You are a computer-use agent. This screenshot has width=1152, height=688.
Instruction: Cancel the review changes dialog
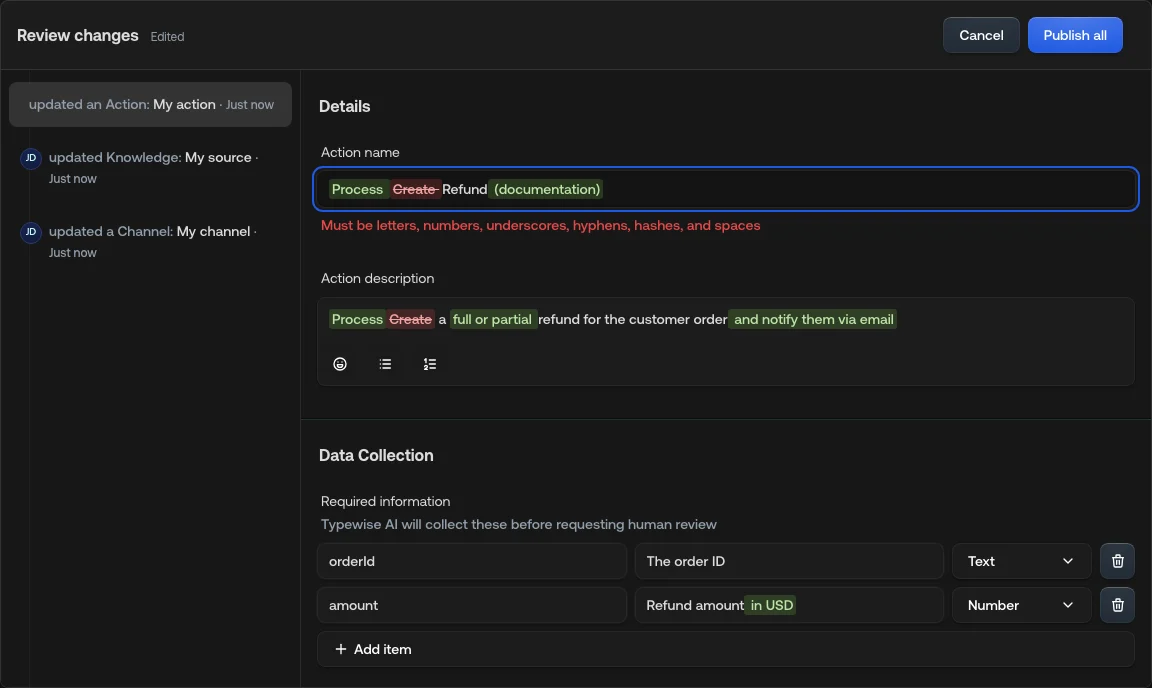click(981, 35)
